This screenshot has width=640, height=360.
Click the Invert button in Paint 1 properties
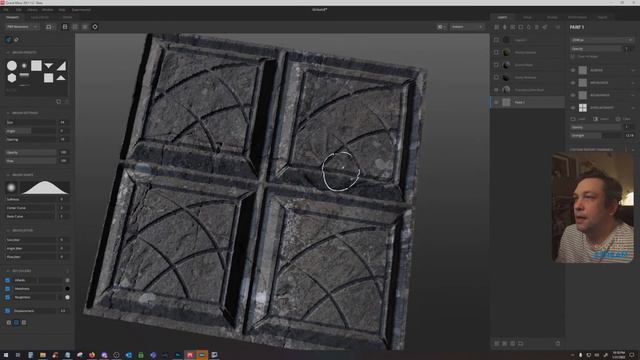[x=601, y=119]
